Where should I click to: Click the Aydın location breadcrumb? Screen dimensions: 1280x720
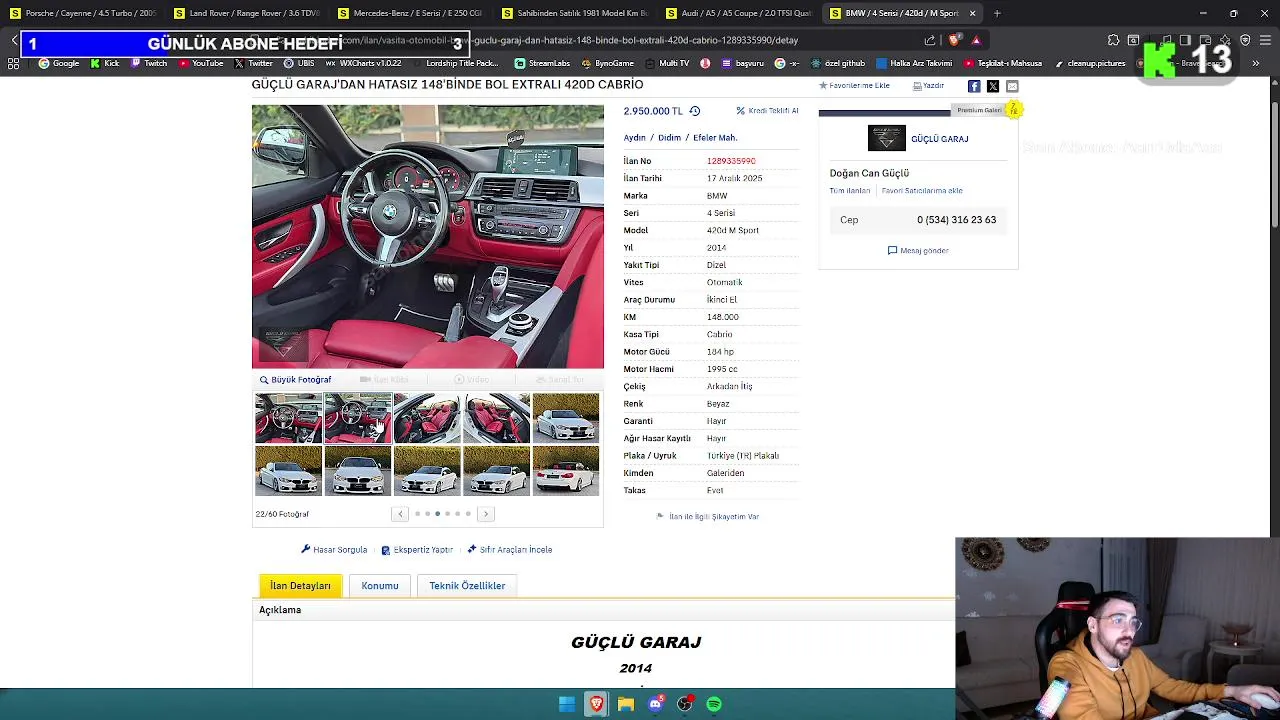coord(634,138)
